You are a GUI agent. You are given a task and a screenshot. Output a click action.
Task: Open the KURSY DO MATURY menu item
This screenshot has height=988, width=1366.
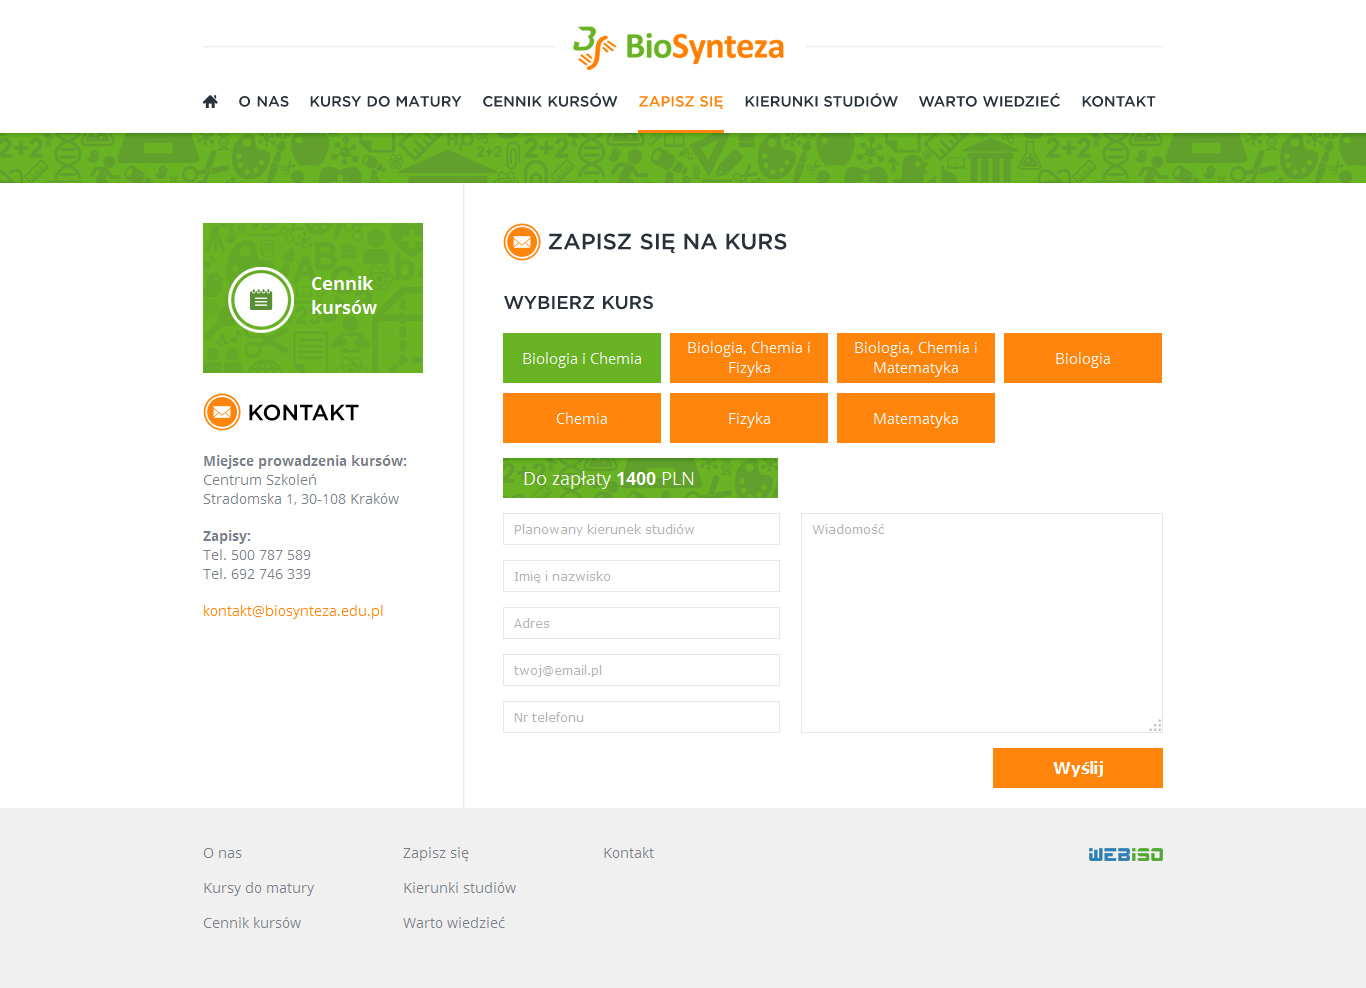click(386, 101)
